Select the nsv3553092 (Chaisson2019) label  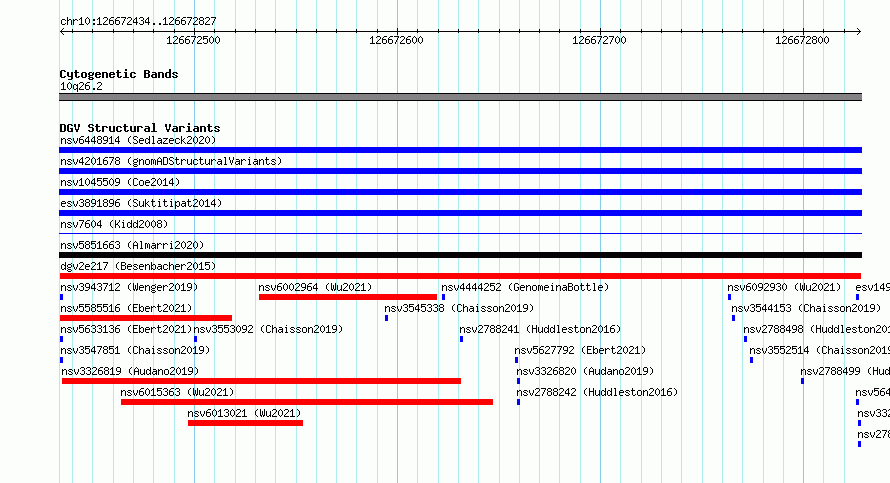pos(268,329)
